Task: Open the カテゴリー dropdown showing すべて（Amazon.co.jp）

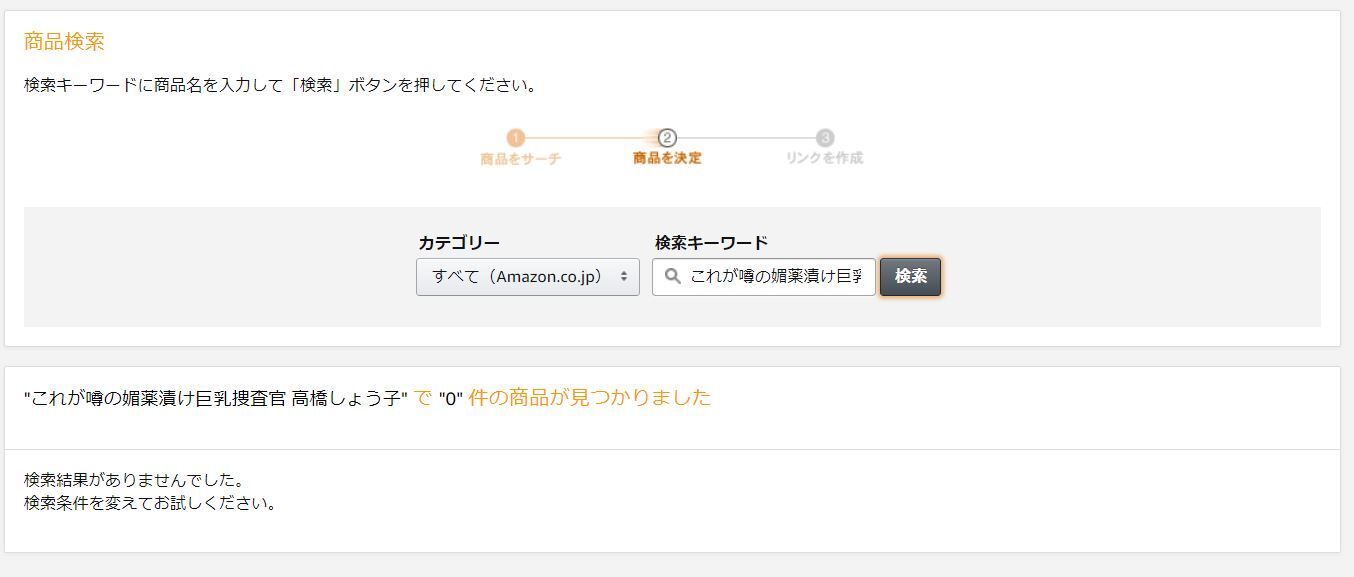Action: click(x=528, y=276)
